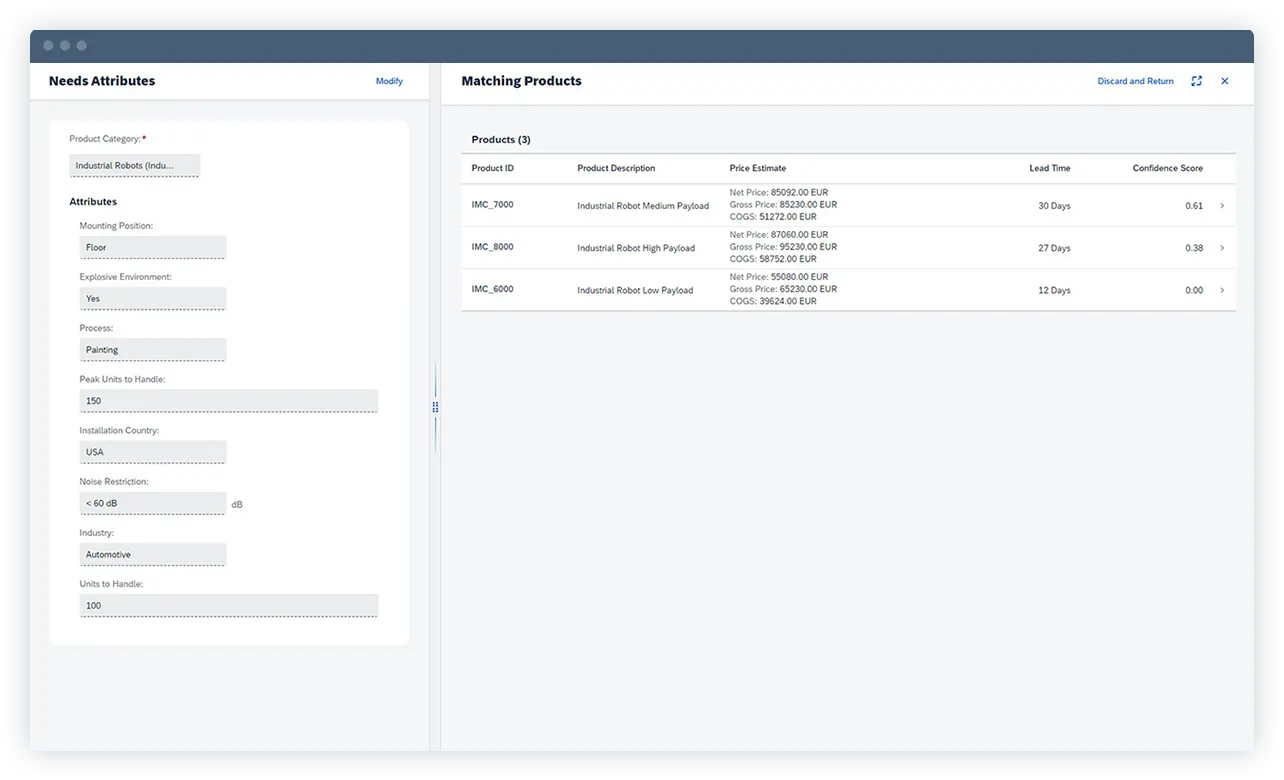1284x780 pixels.
Task: Click the Modify link
Action: pyautogui.click(x=389, y=81)
